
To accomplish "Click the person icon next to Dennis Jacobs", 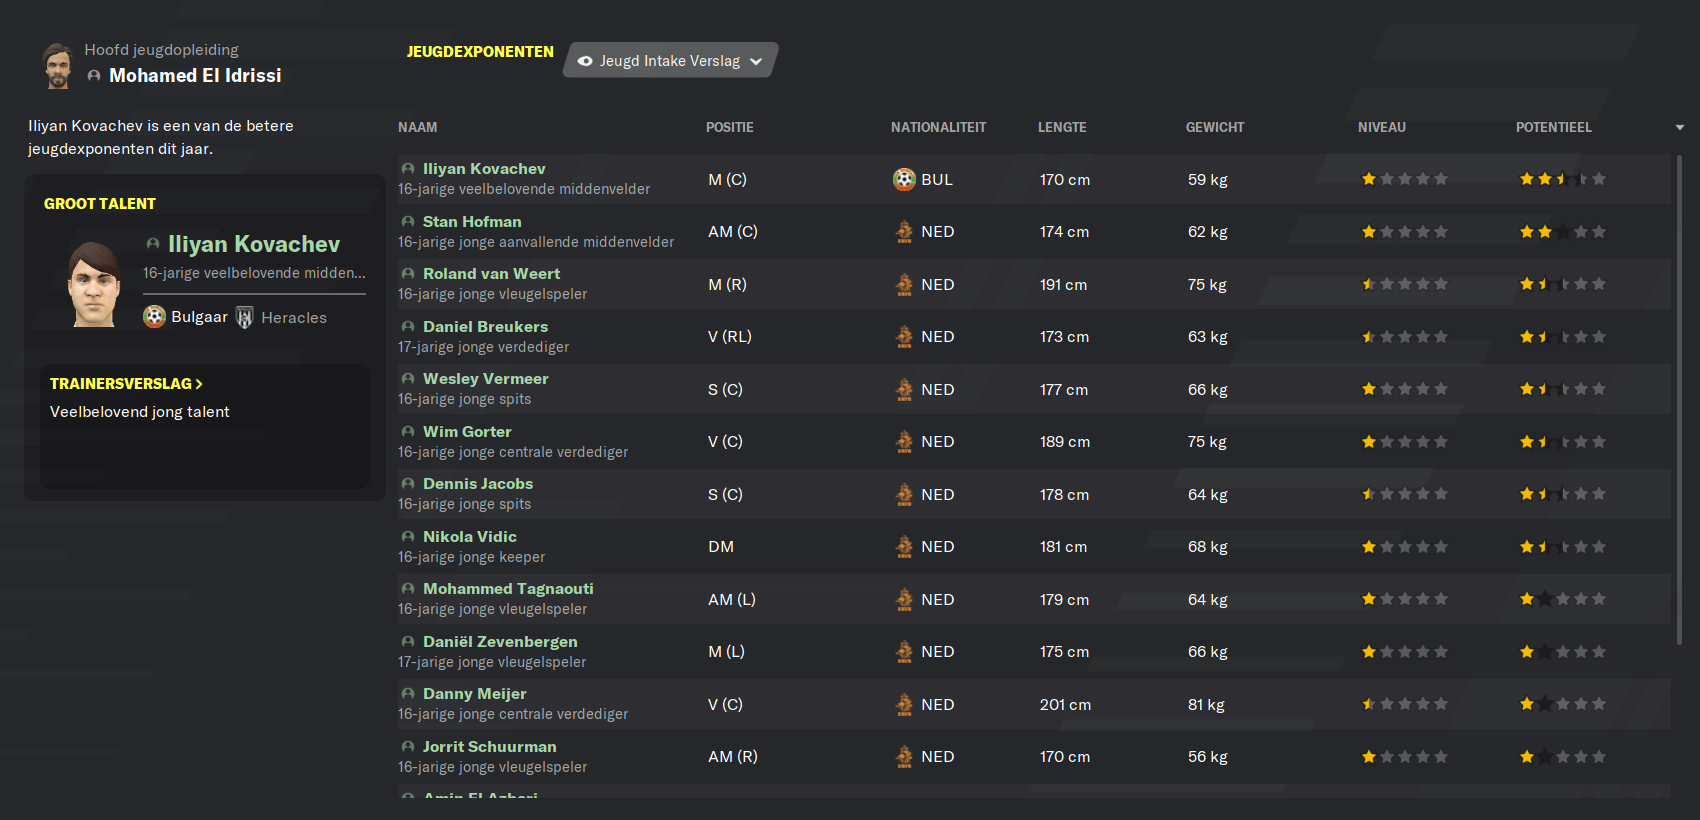I will click(408, 484).
